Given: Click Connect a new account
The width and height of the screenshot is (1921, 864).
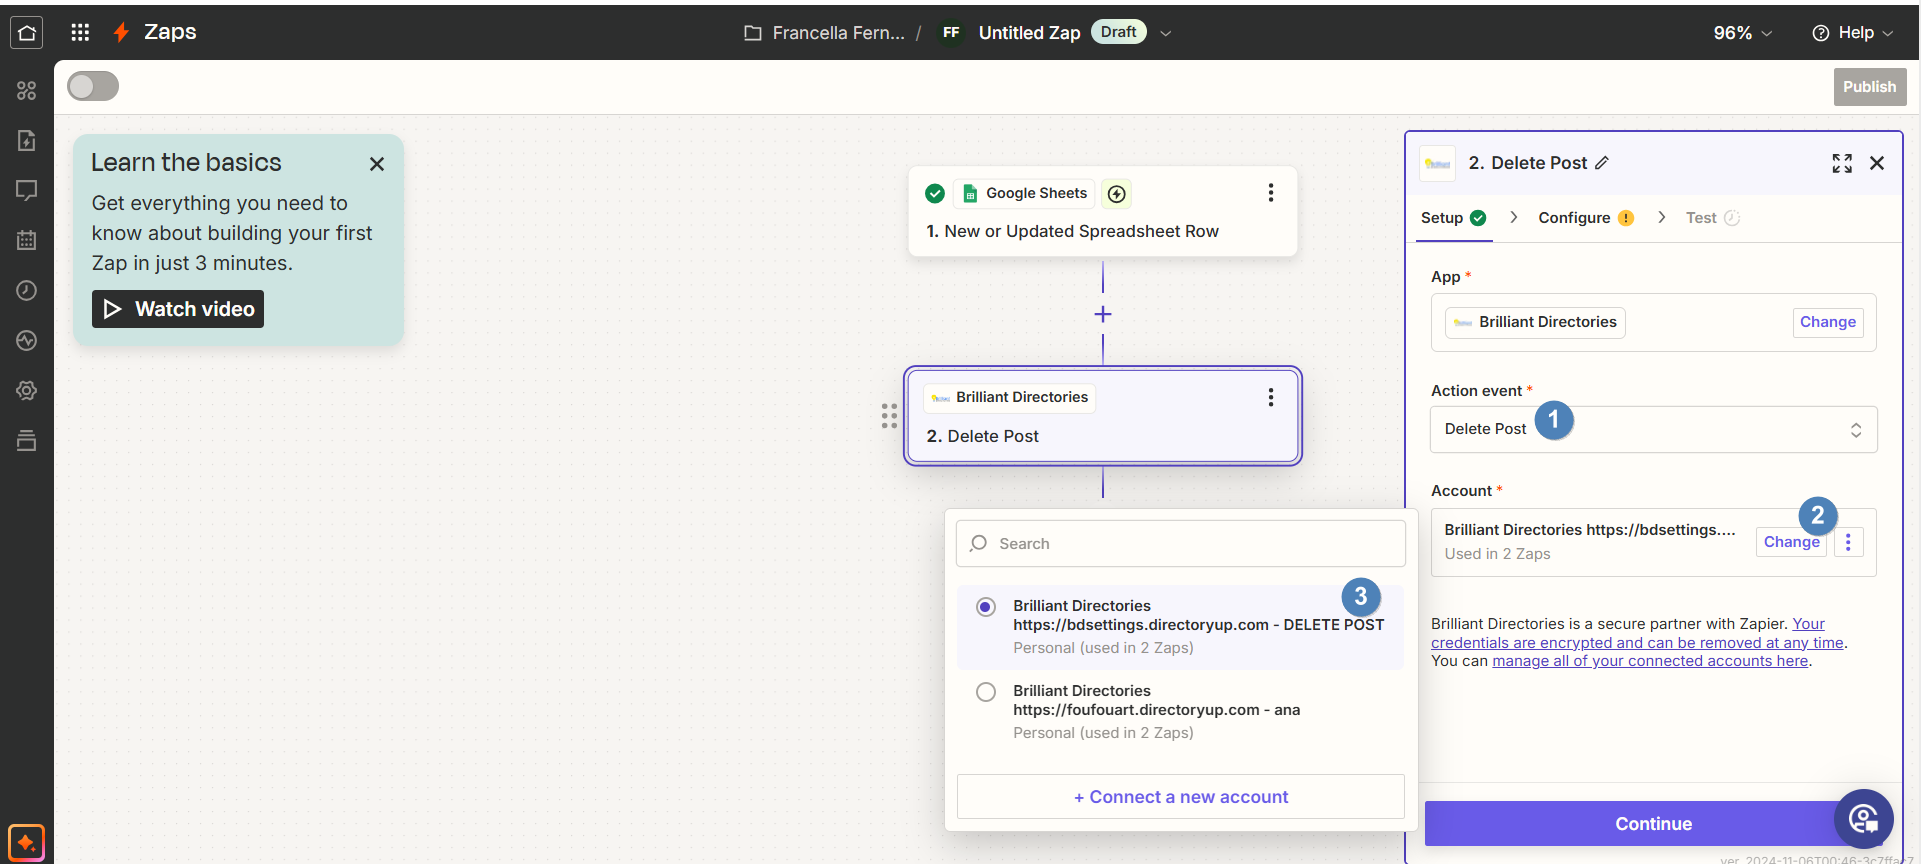Looking at the screenshot, I should click(1180, 797).
